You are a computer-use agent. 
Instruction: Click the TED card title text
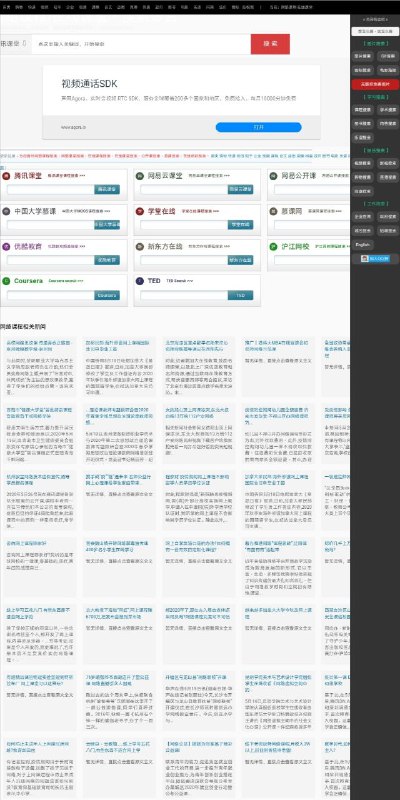tap(154, 281)
